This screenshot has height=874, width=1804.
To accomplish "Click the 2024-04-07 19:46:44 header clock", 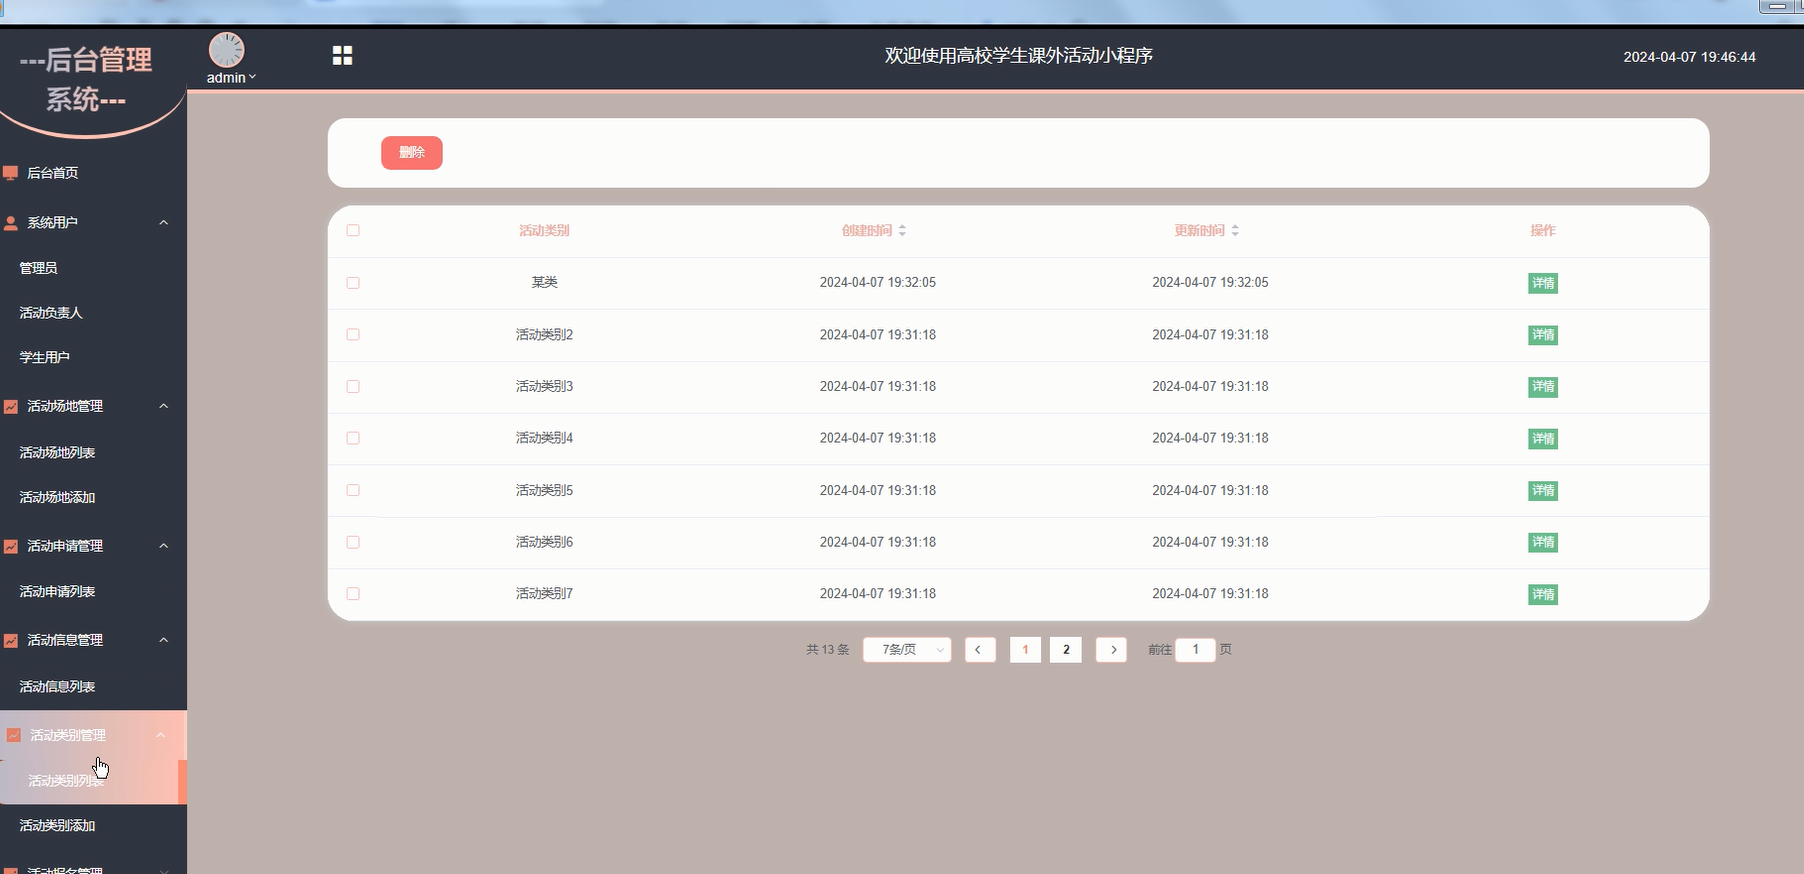I will (1689, 58).
